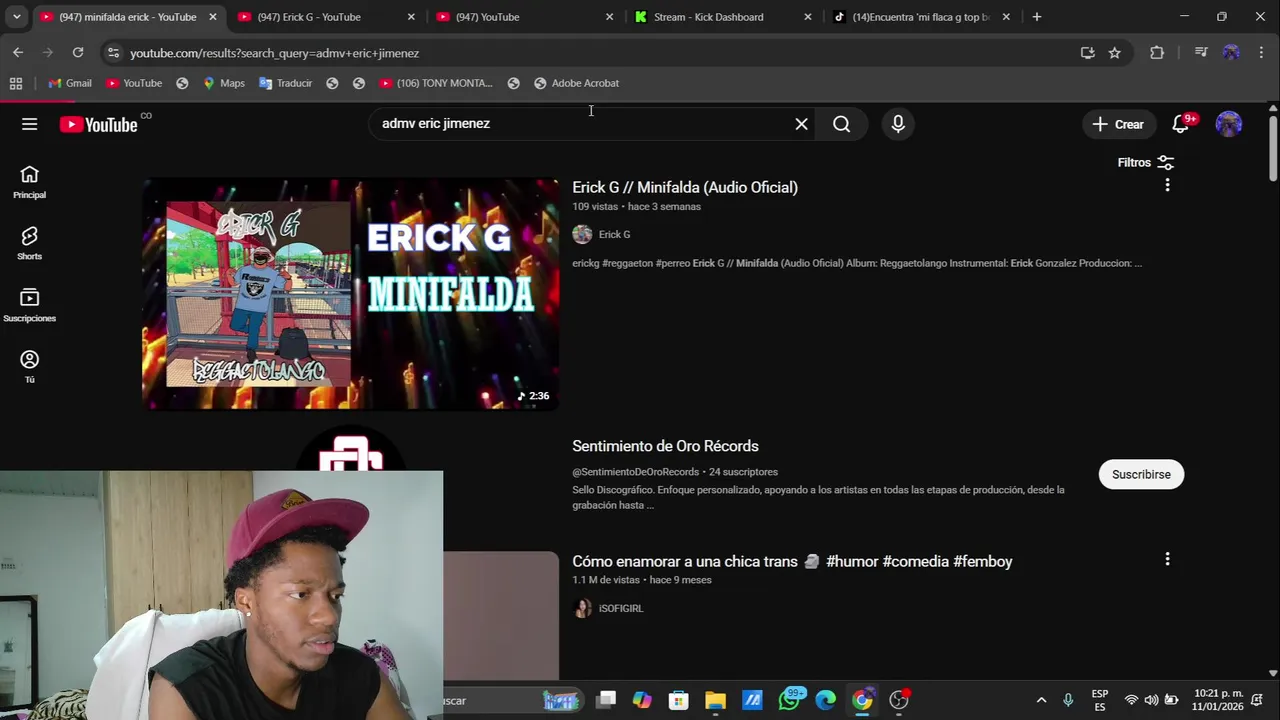Open Principal in the sidebar
The width and height of the screenshot is (1280, 720).
(x=29, y=182)
